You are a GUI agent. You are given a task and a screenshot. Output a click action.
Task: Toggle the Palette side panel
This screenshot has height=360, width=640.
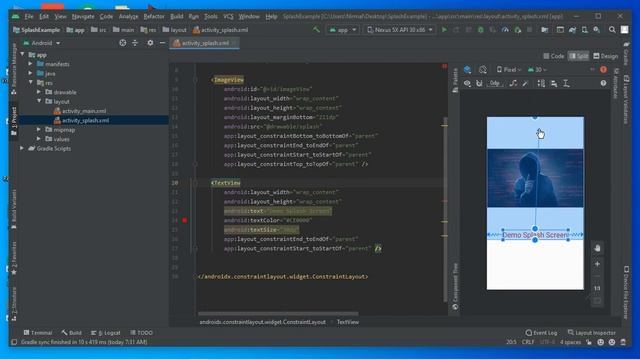click(455, 81)
